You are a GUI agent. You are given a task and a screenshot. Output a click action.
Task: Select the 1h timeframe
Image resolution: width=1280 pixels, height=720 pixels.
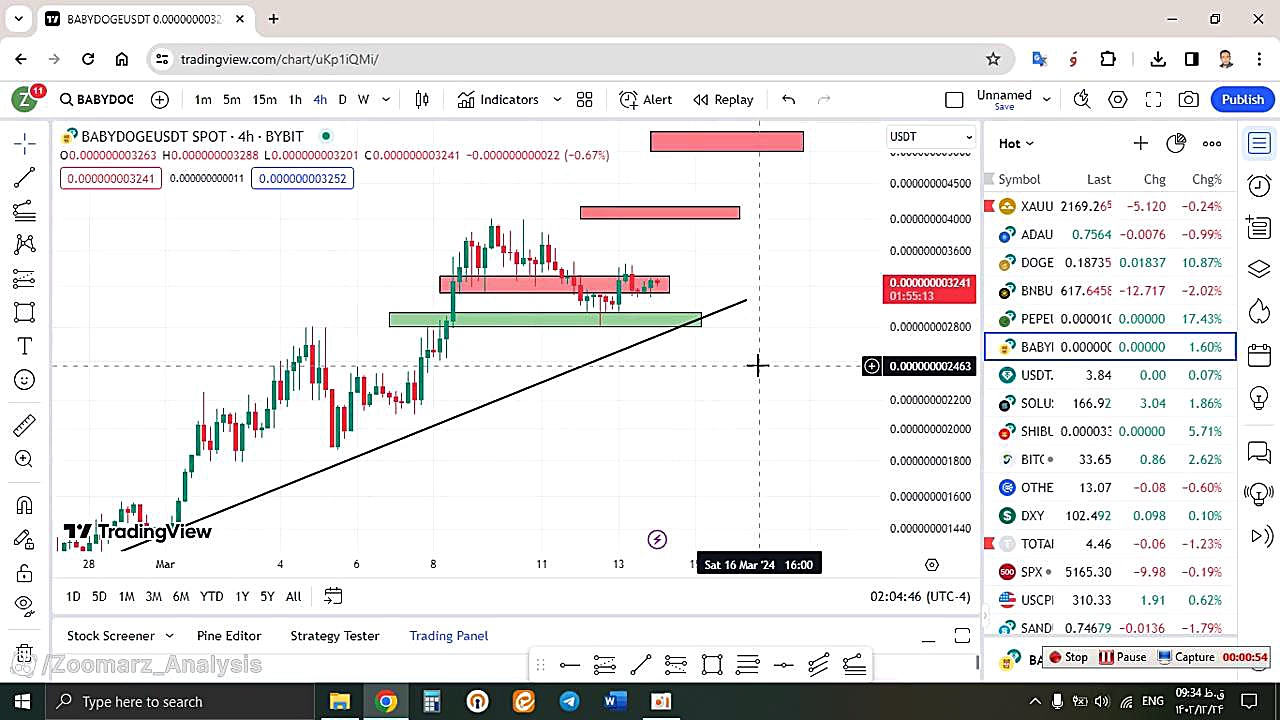pyautogui.click(x=295, y=100)
